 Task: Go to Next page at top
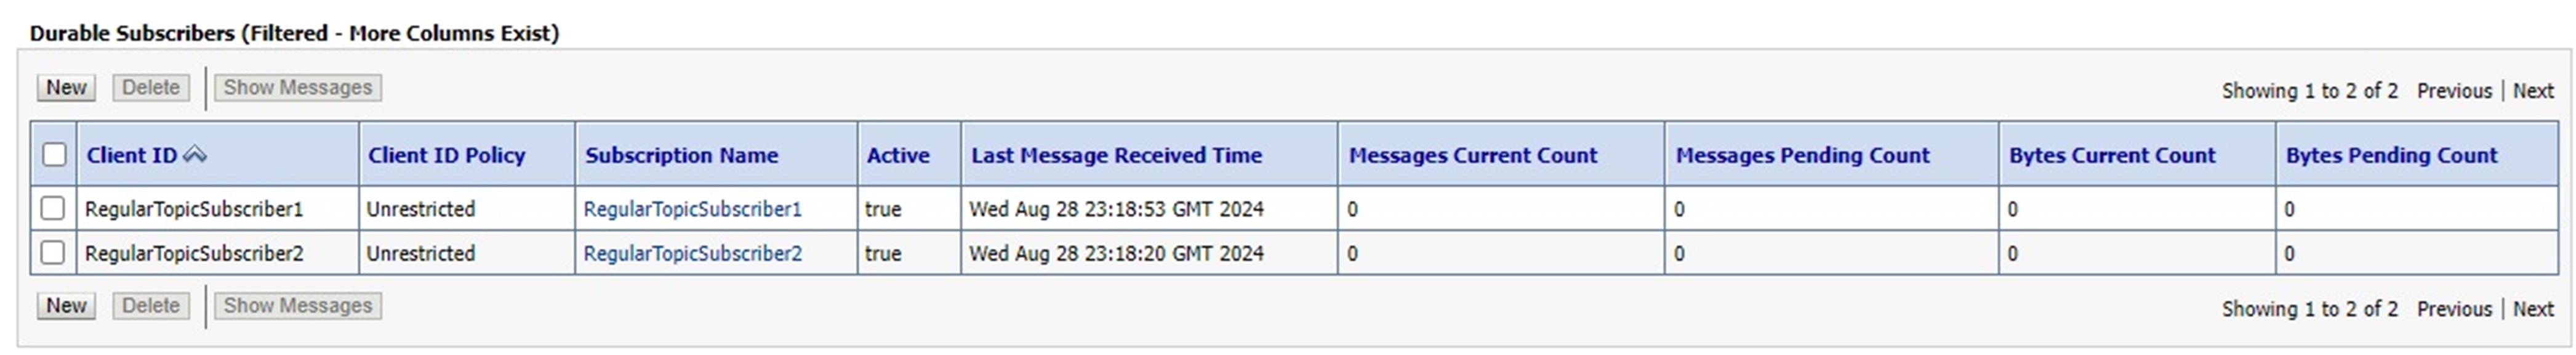(2533, 91)
